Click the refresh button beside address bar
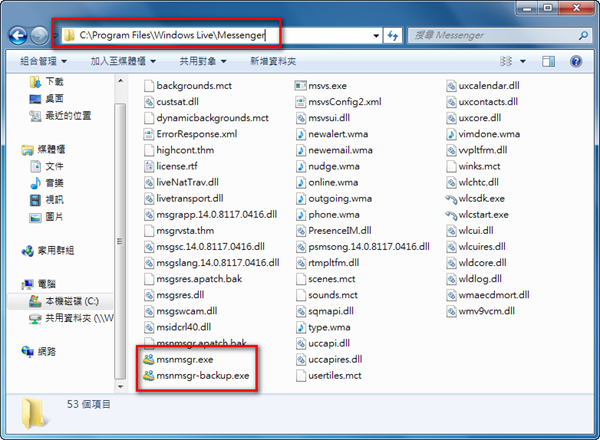The image size is (600, 440). click(x=393, y=36)
